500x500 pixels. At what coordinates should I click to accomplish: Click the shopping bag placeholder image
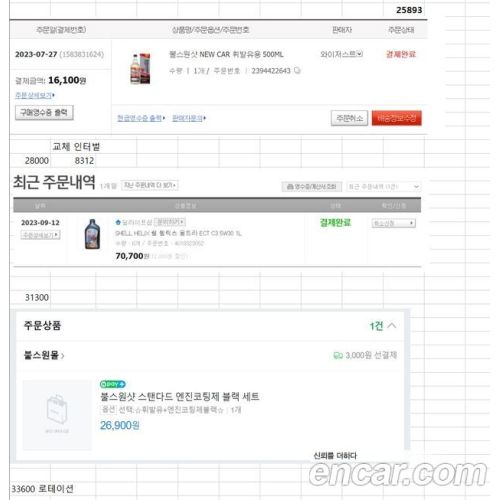(x=57, y=415)
